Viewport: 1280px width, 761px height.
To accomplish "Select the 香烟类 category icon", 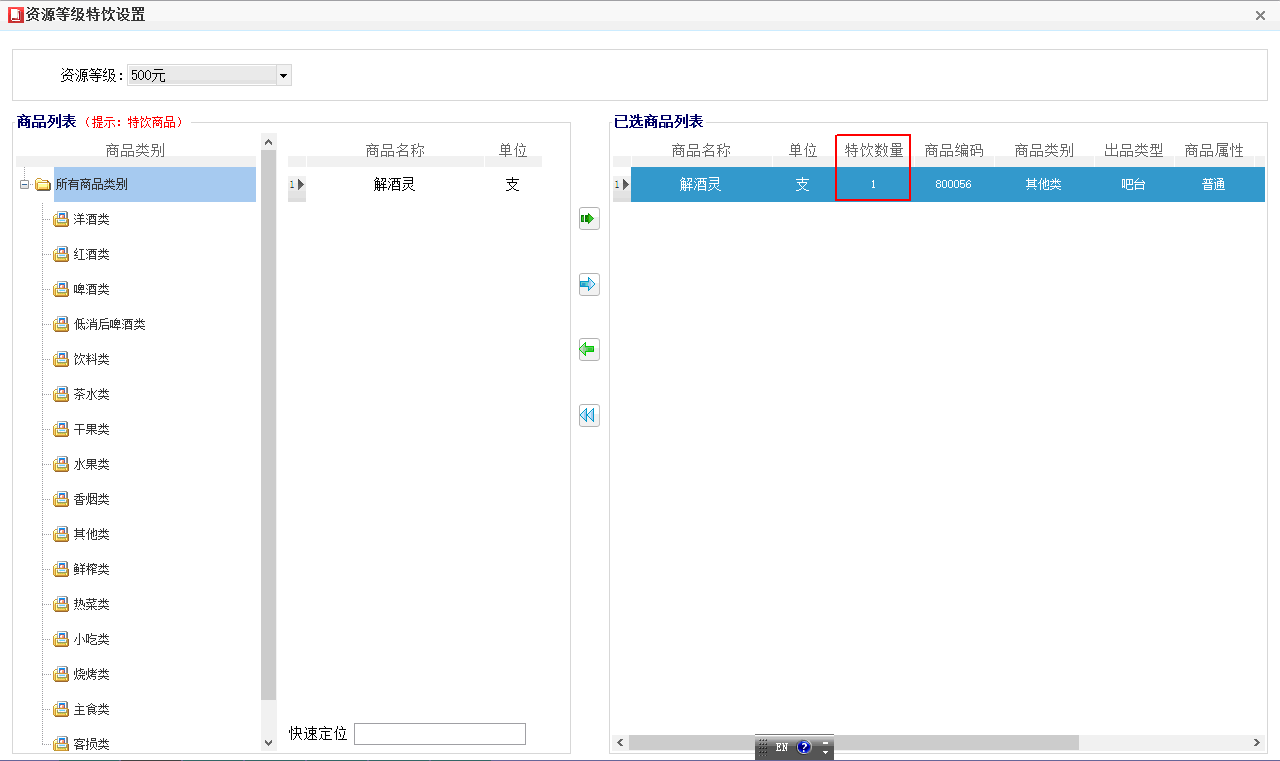I will point(61,499).
